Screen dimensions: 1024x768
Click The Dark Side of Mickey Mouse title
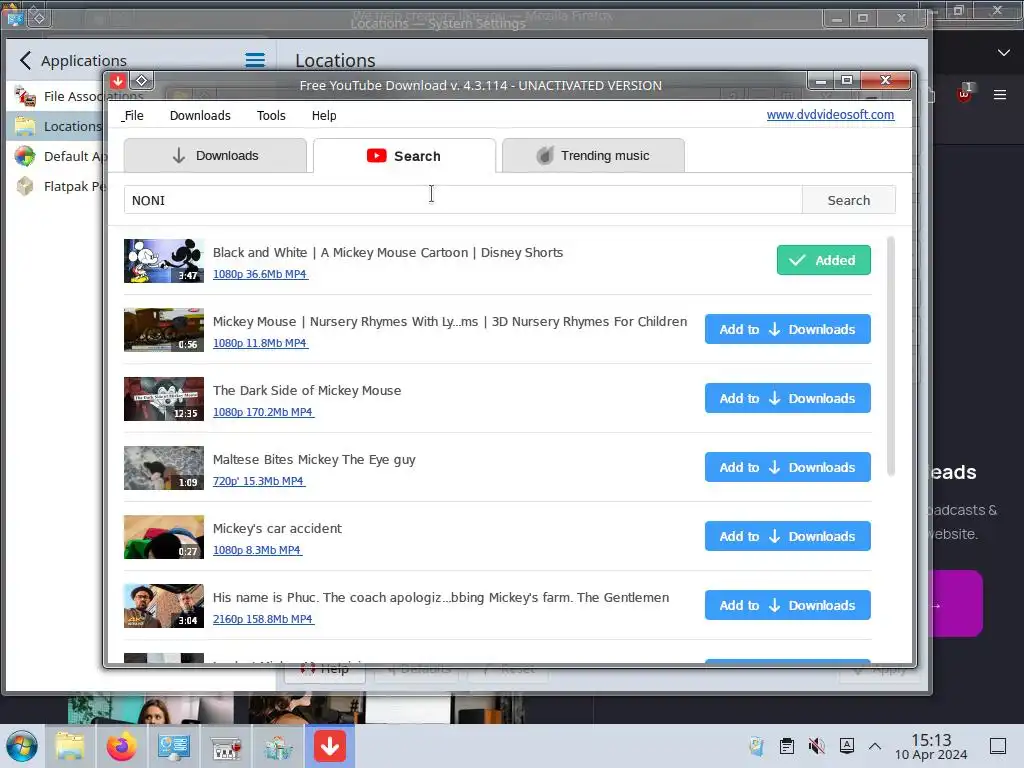coord(307,391)
